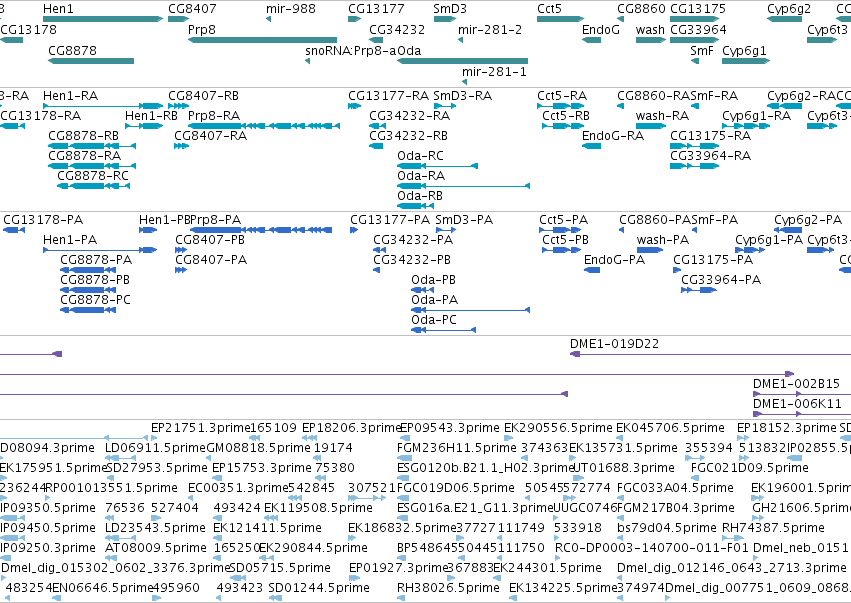Click the CG8878-PB protein label
Viewport: 851px width, 603px height.
(x=95, y=280)
